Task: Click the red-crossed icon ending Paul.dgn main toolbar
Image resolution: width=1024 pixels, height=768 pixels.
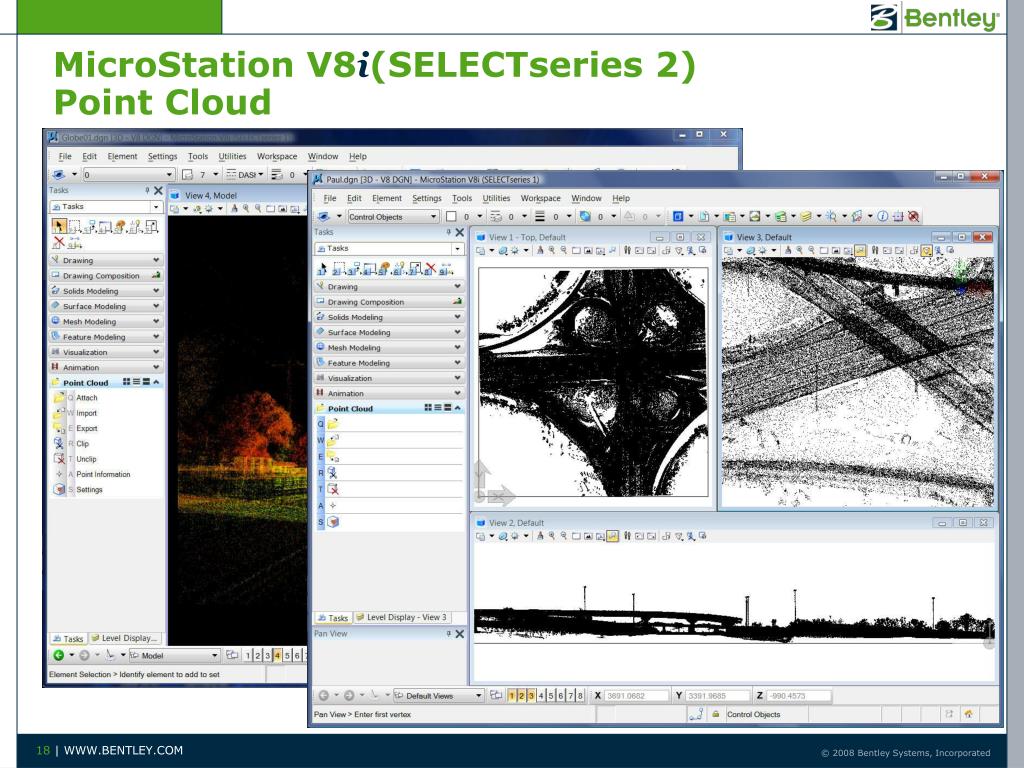Action: click(914, 216)
